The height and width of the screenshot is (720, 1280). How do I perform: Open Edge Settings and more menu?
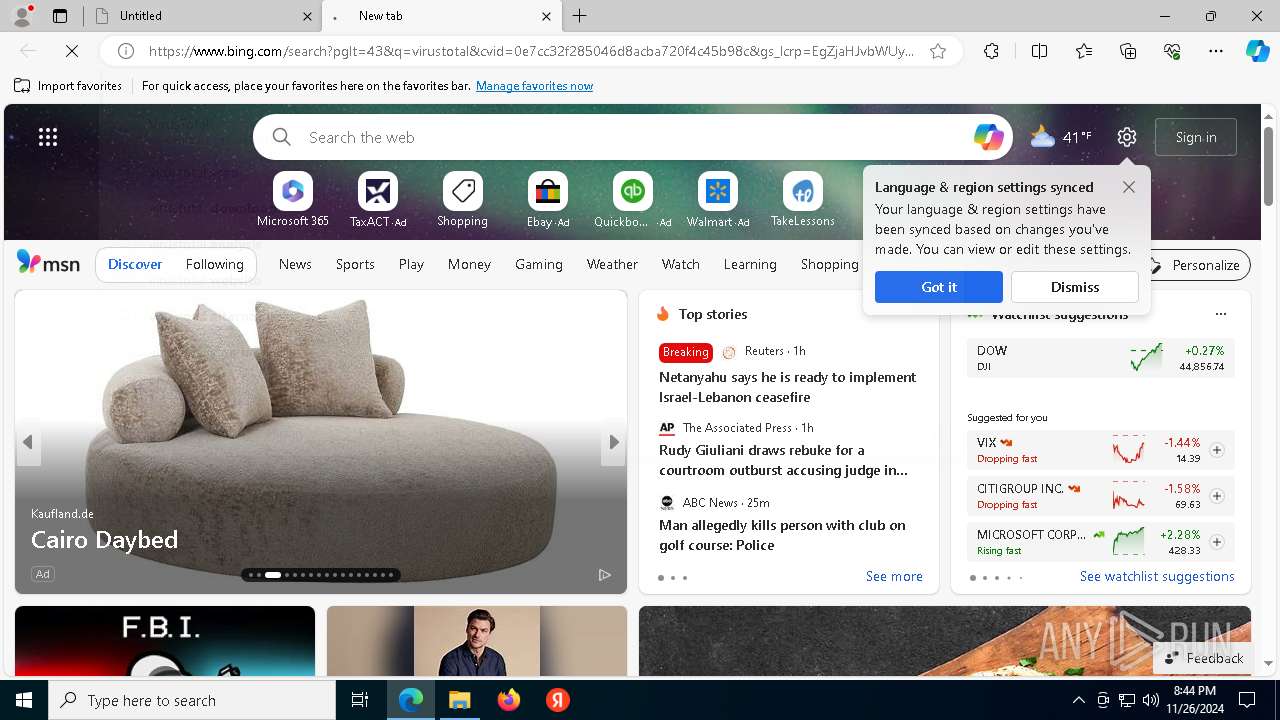coord(1216,51)
